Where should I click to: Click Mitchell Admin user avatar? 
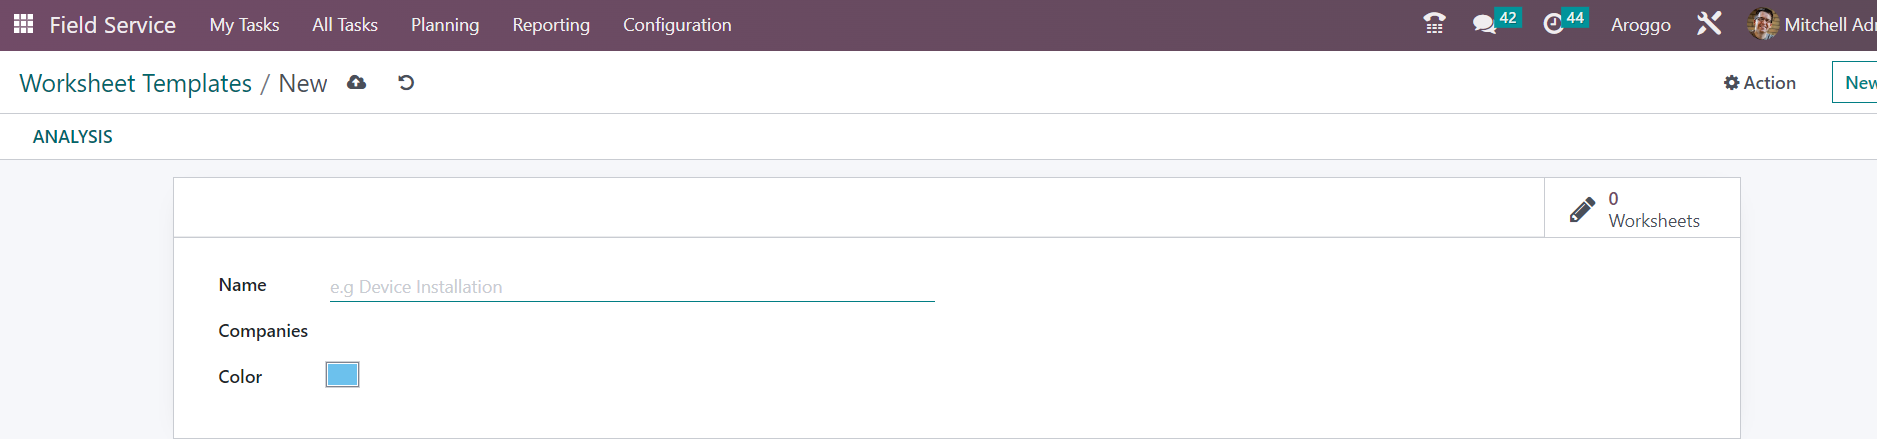click(x=1762, y=24)
